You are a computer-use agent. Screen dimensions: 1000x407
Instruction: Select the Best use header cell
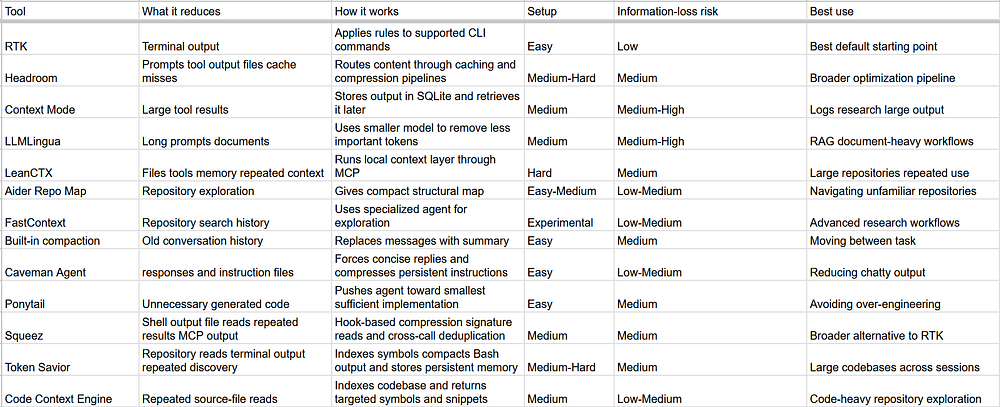[x=902, y=11]
